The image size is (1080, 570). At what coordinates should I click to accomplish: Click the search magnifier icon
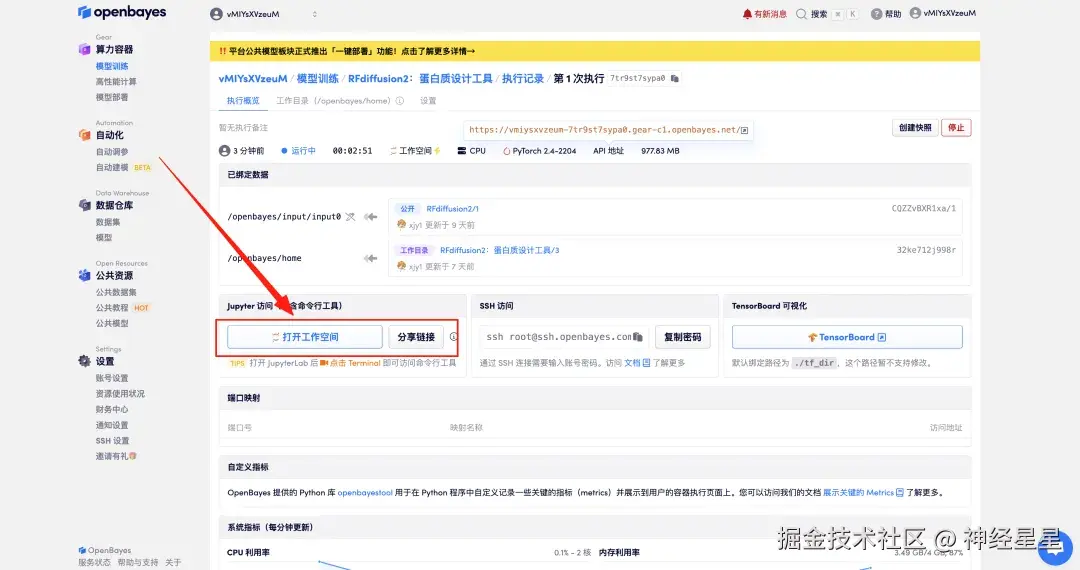[801, 14]
